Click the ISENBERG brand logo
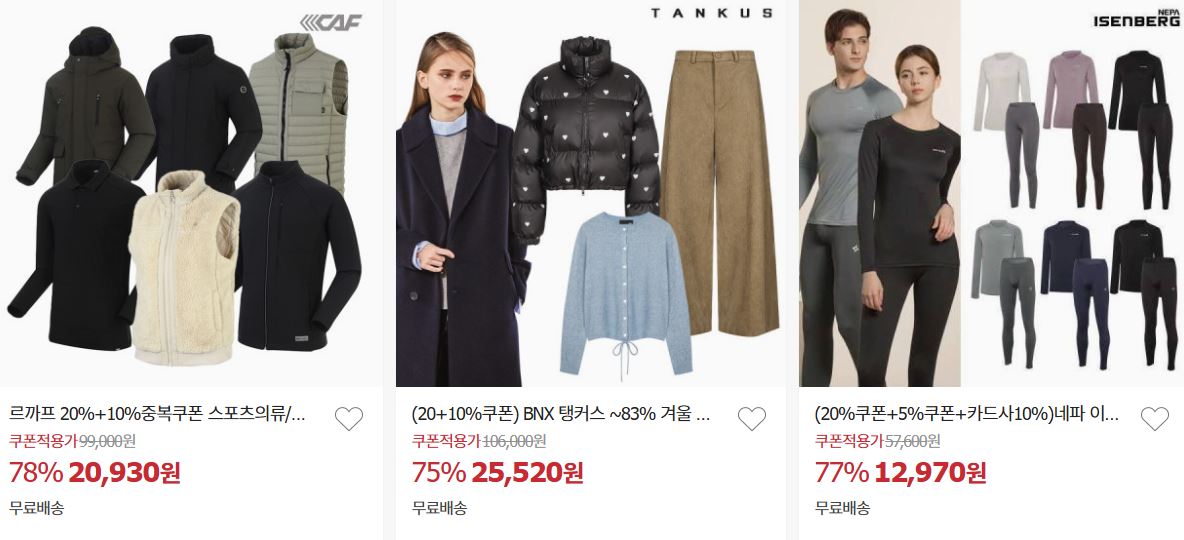This screenshot has width=1184, height=540. pyautogui.click(x=1136, y=18)
